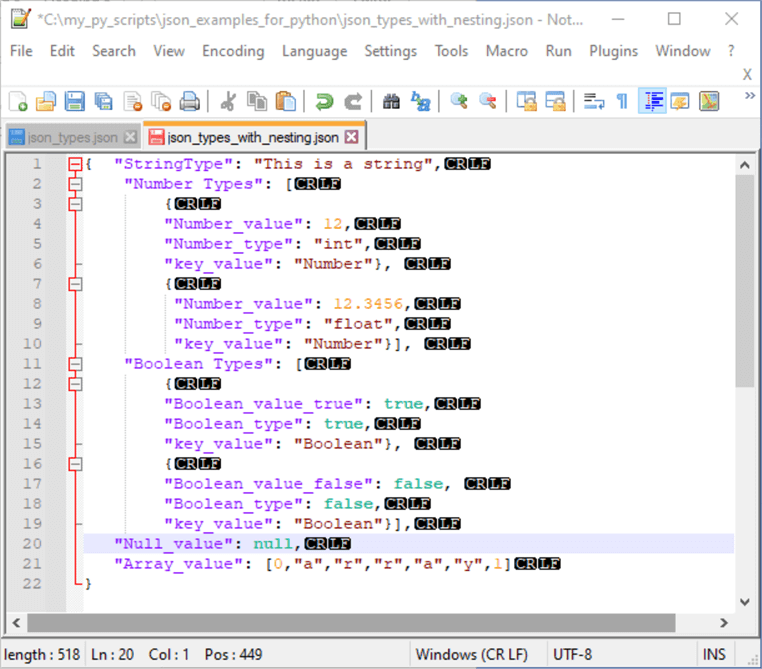Close json_types_with_nesting.json tab
The height and width of the screenshot is (669, 762).
[352, 137]
